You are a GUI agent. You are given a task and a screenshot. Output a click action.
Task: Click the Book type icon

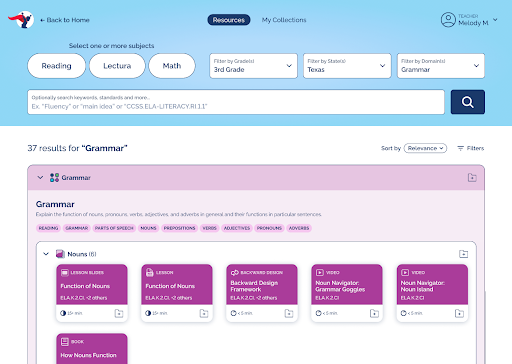[x=65, y=342]
